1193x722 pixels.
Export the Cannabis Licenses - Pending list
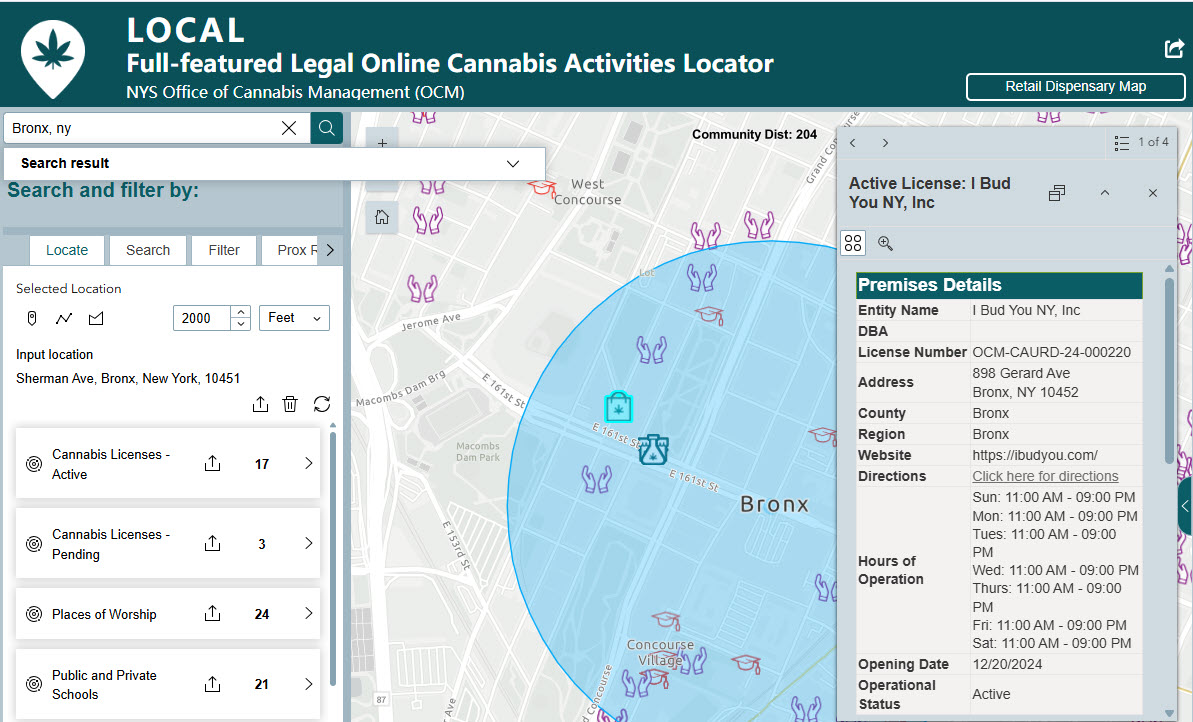click(x=212, y=543)
